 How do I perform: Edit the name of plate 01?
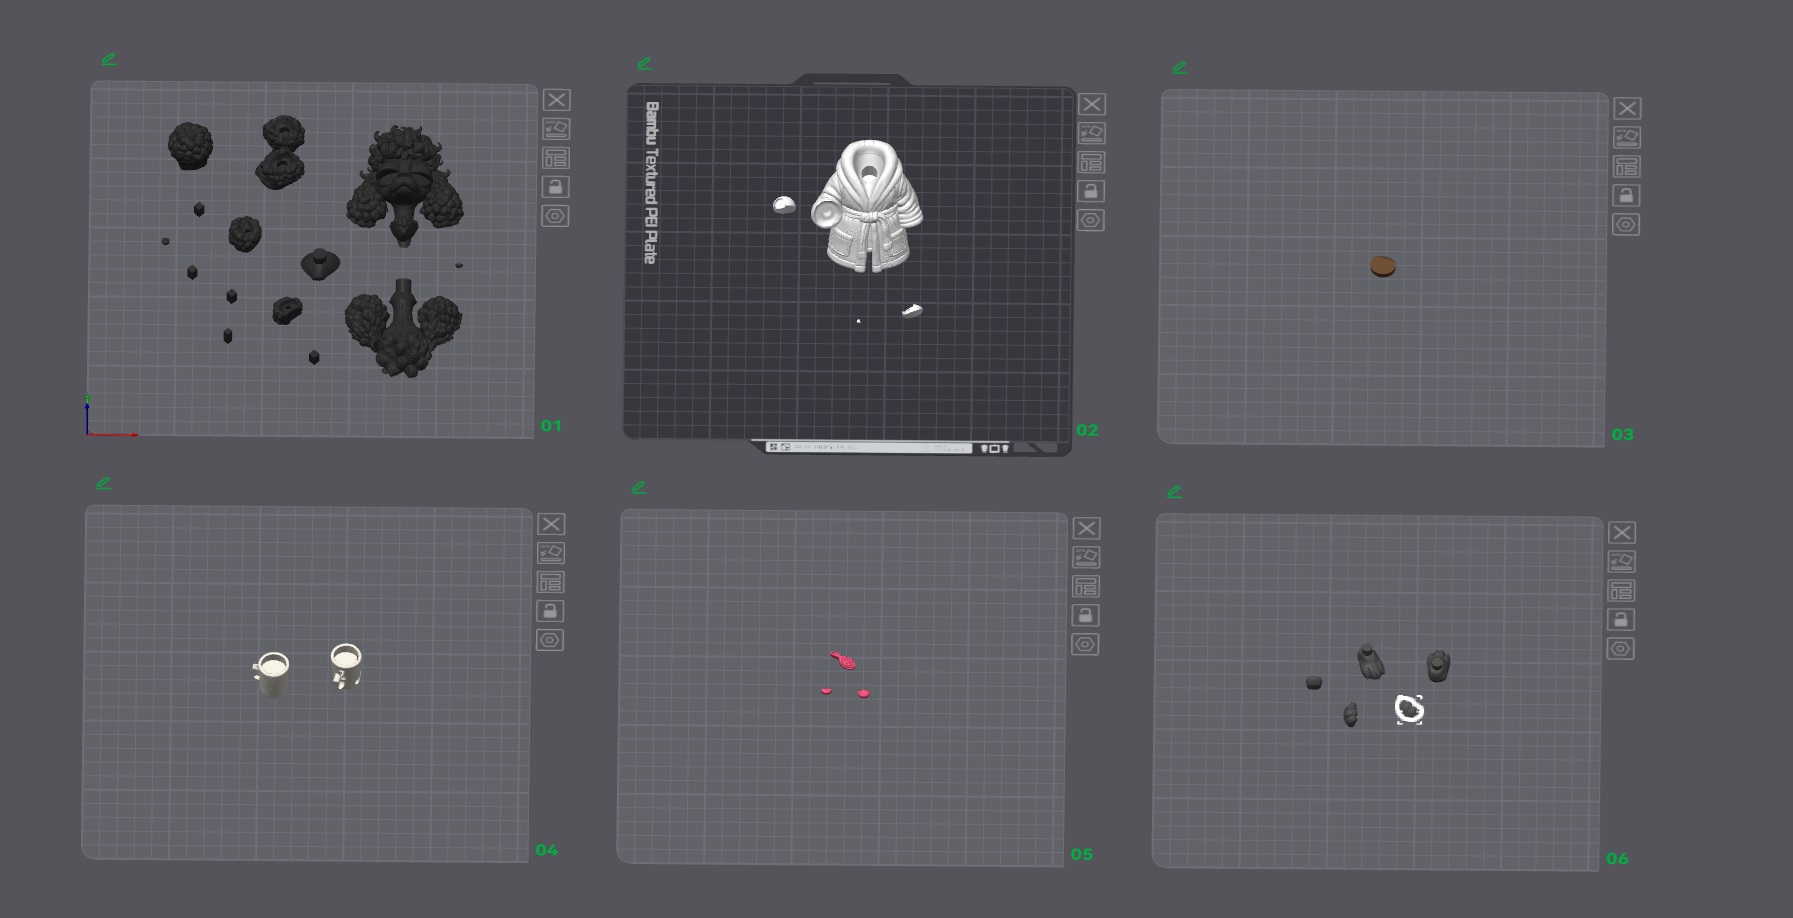(x=109, y=60)
